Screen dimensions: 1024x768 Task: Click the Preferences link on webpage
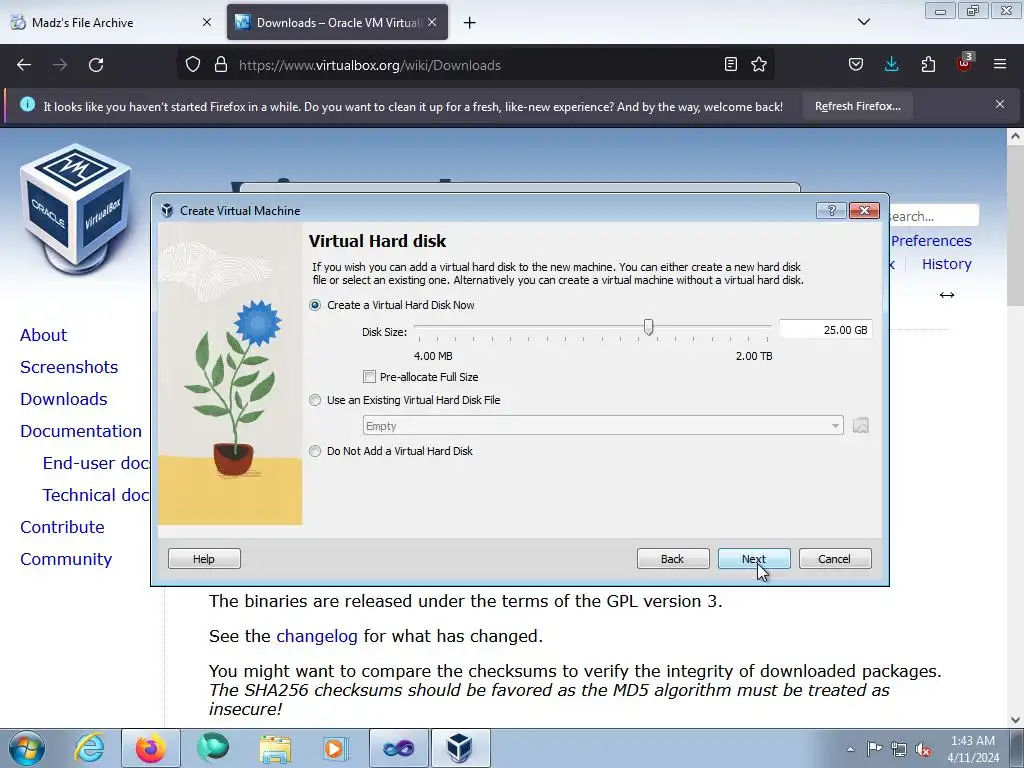click(931, 241)
